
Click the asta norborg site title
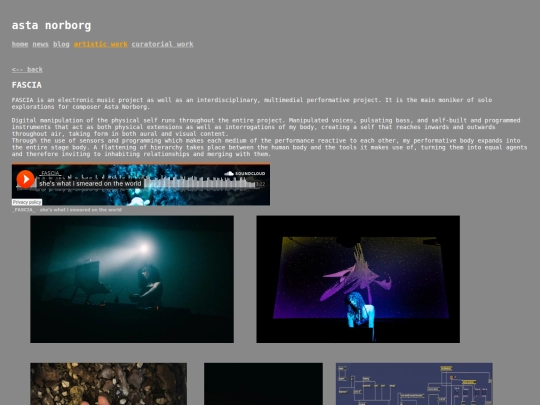(x=51, y=25)
